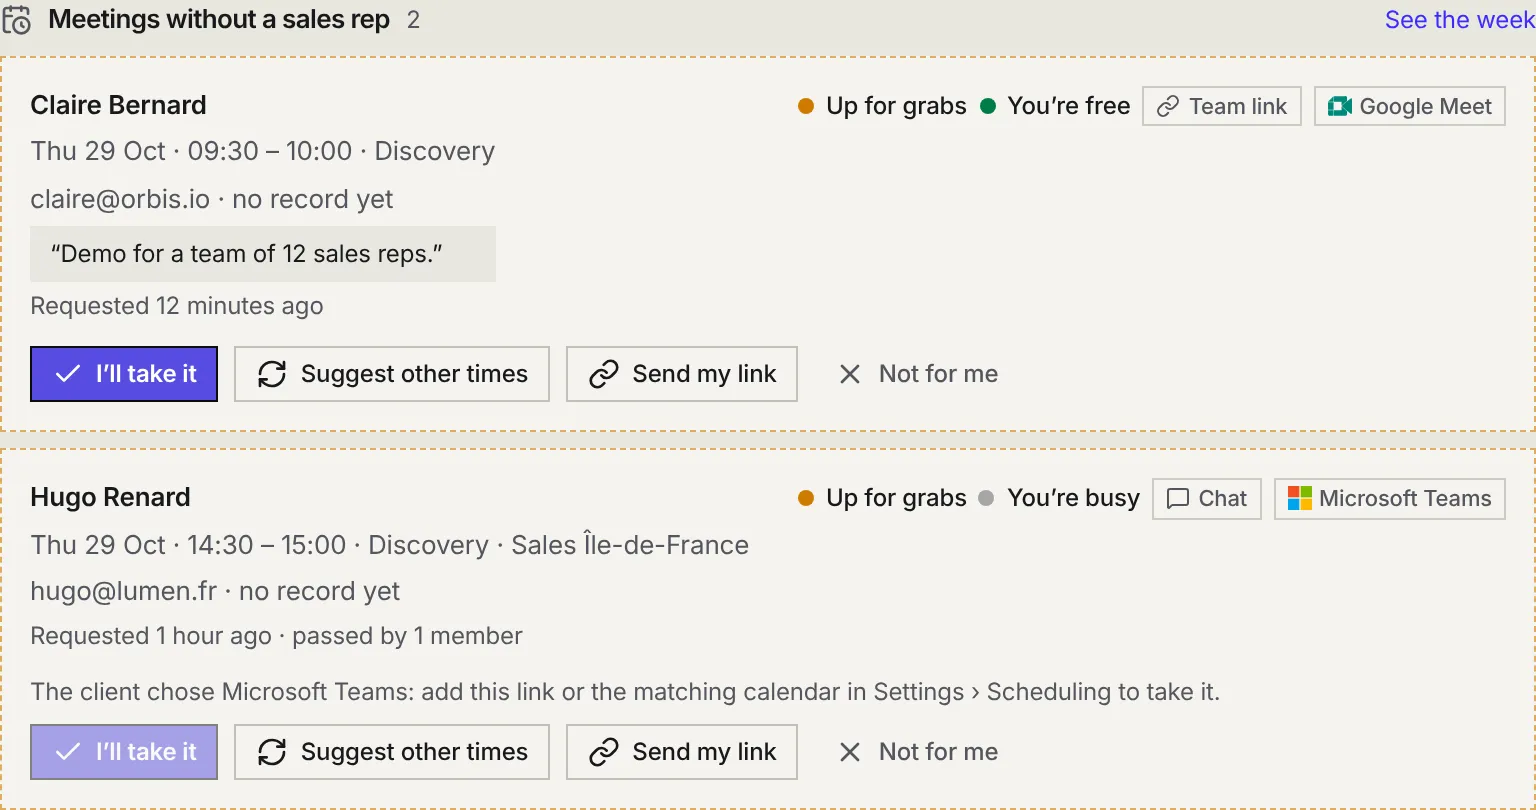Click the refresh arrows icon on Hugo's card
Viewport: 1536px width, 810px height.
coord(272,752)
